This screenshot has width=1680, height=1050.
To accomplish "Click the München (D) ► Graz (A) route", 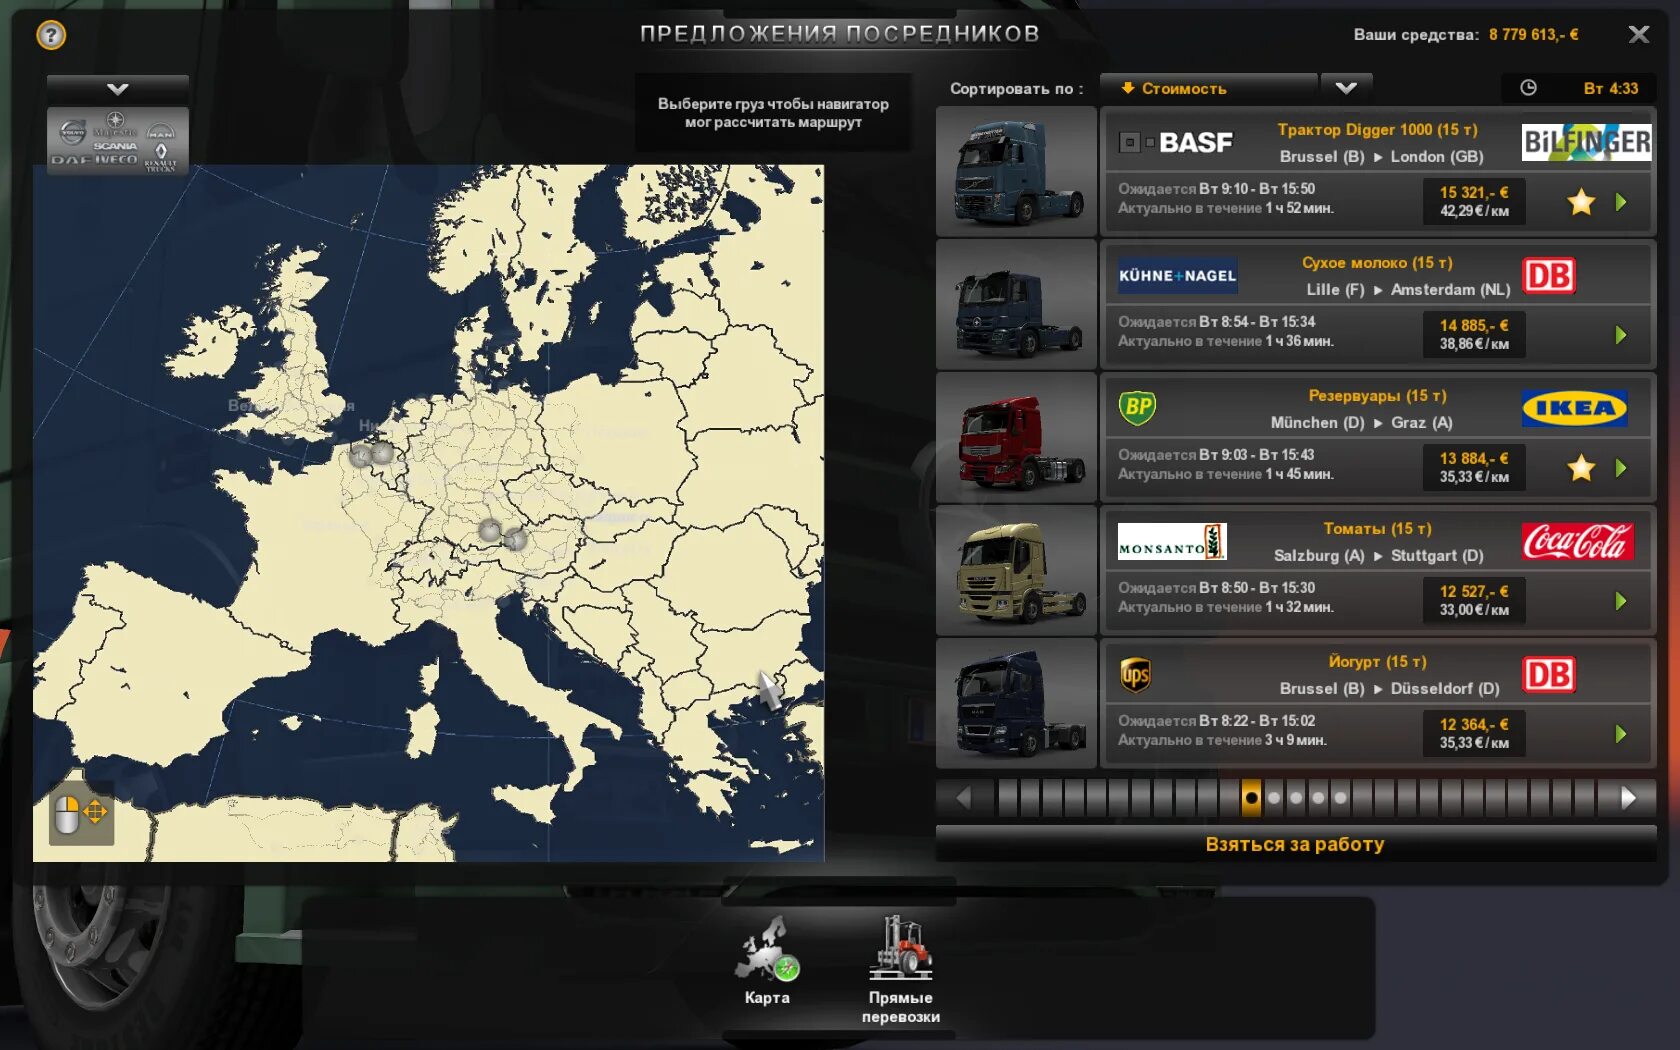I will click(1361, 423).
